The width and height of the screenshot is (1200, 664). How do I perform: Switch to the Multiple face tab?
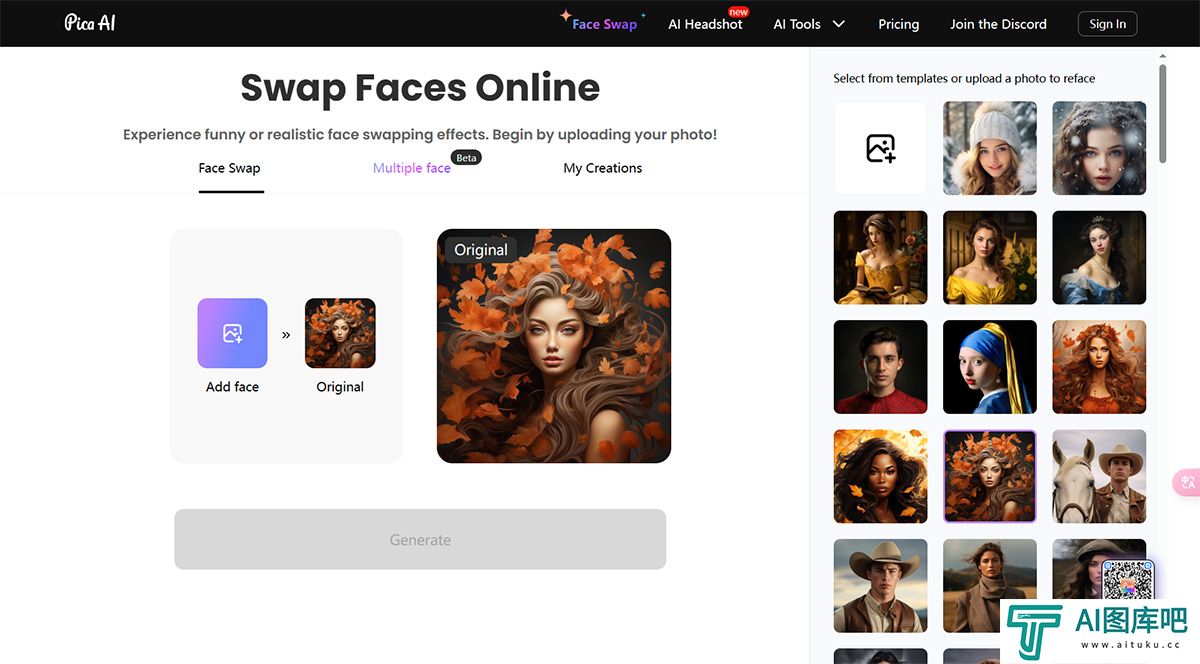tap(411, 168)
